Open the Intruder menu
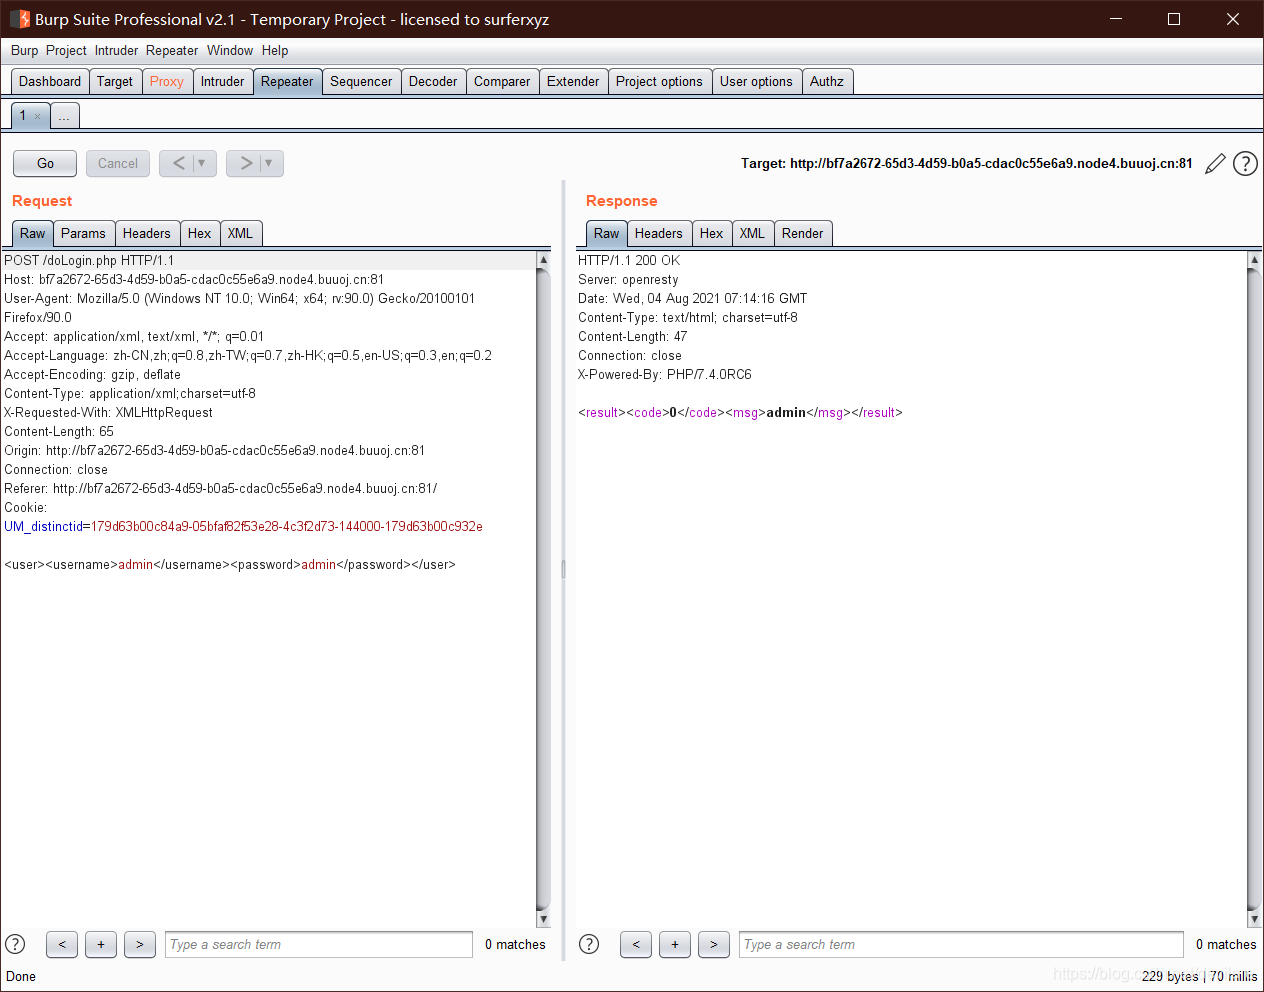Image resolution: width=1264 pixels, height=992 pixels. pyautogui.click(x=117, y=50)
